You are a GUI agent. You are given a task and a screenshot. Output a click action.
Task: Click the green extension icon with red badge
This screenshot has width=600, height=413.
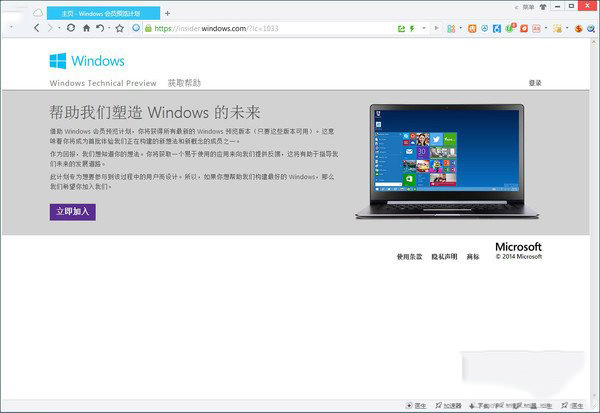(510, 28)
